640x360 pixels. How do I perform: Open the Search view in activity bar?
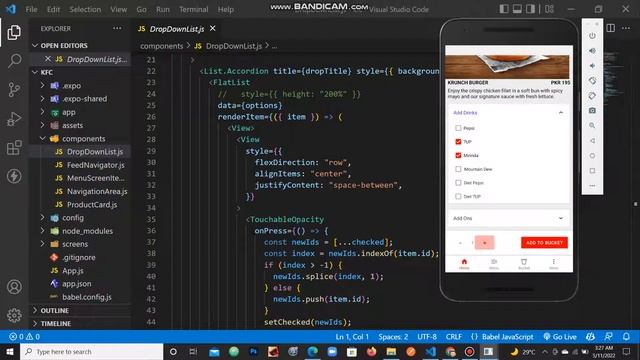[x=14, y=61]
